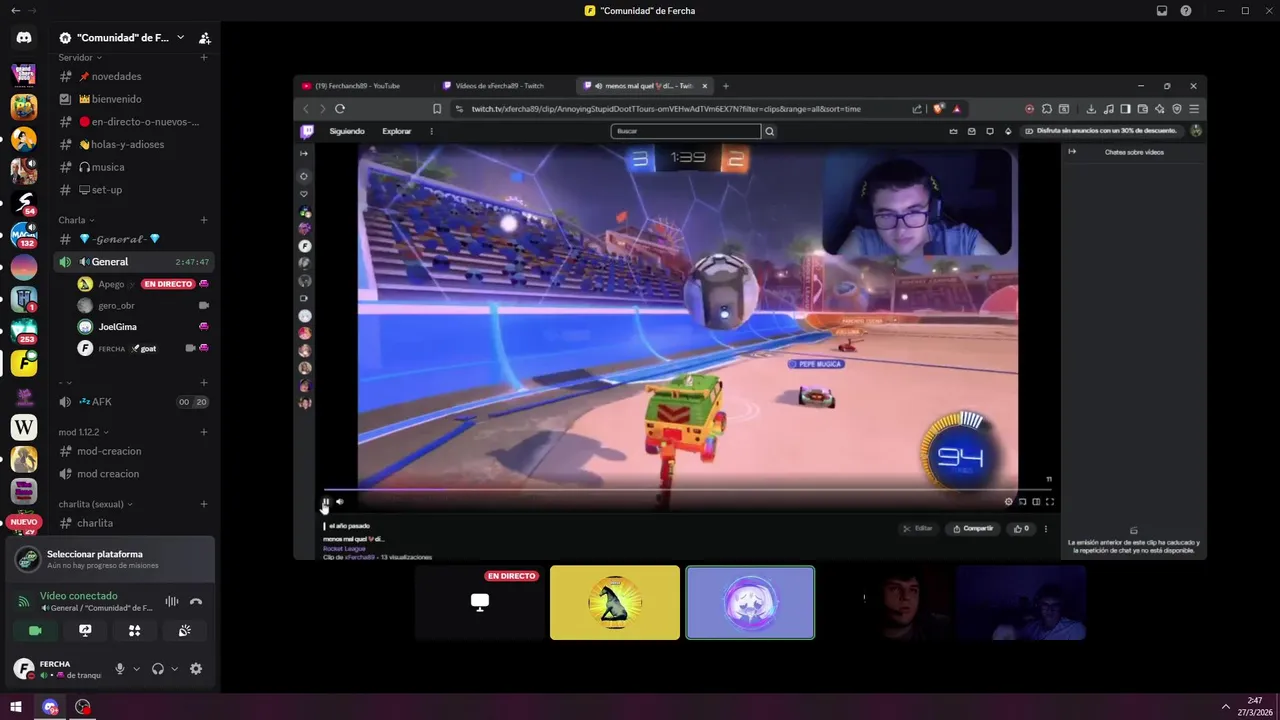1280x720 pixels.
Task: Open Twitch Siguiendo tab
Action: [x=347, y=131]
